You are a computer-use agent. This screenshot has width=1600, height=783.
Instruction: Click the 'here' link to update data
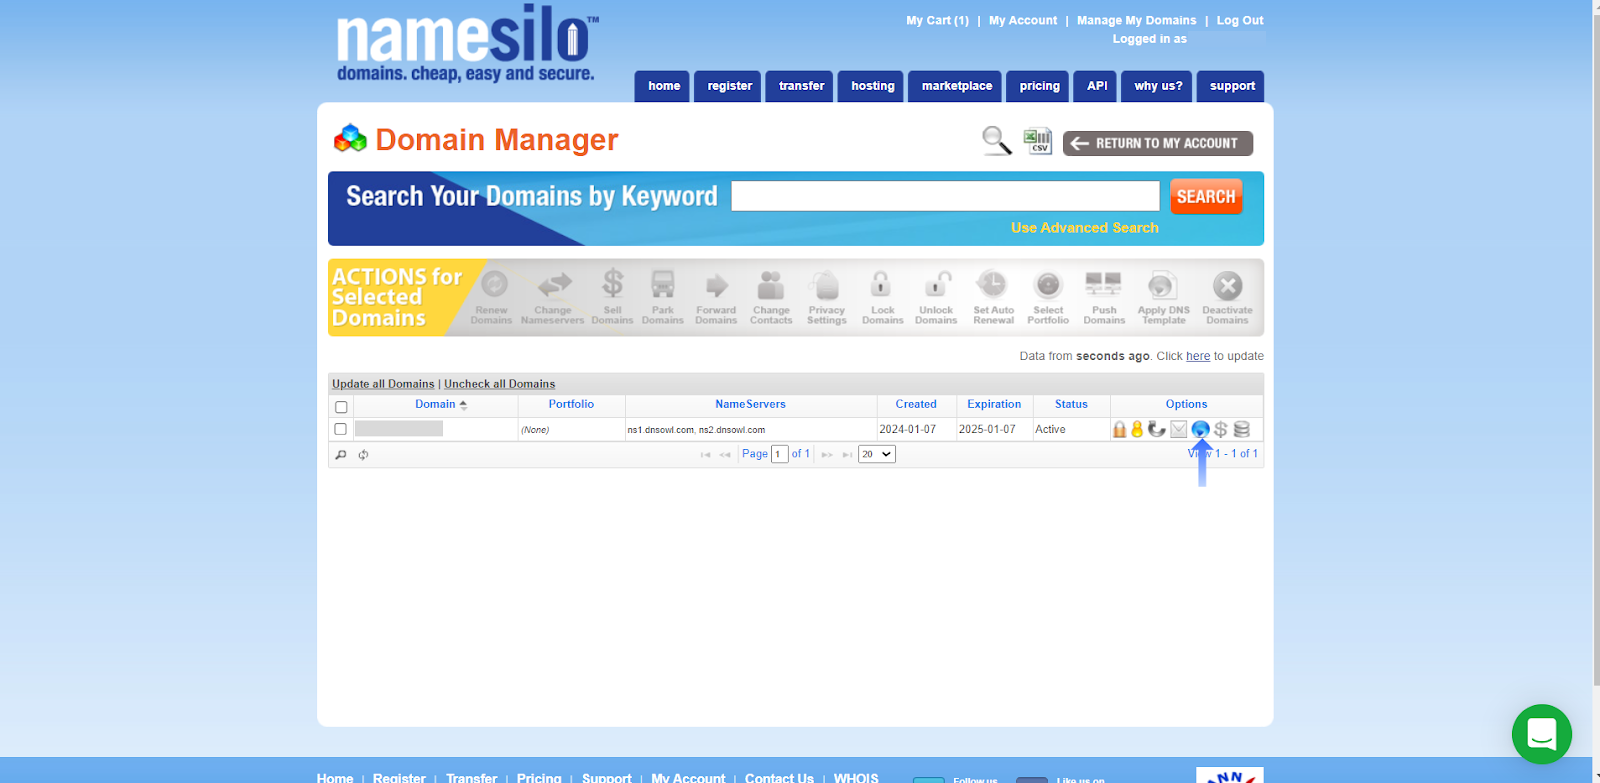pyautogui.click(x=1198, y=356)
